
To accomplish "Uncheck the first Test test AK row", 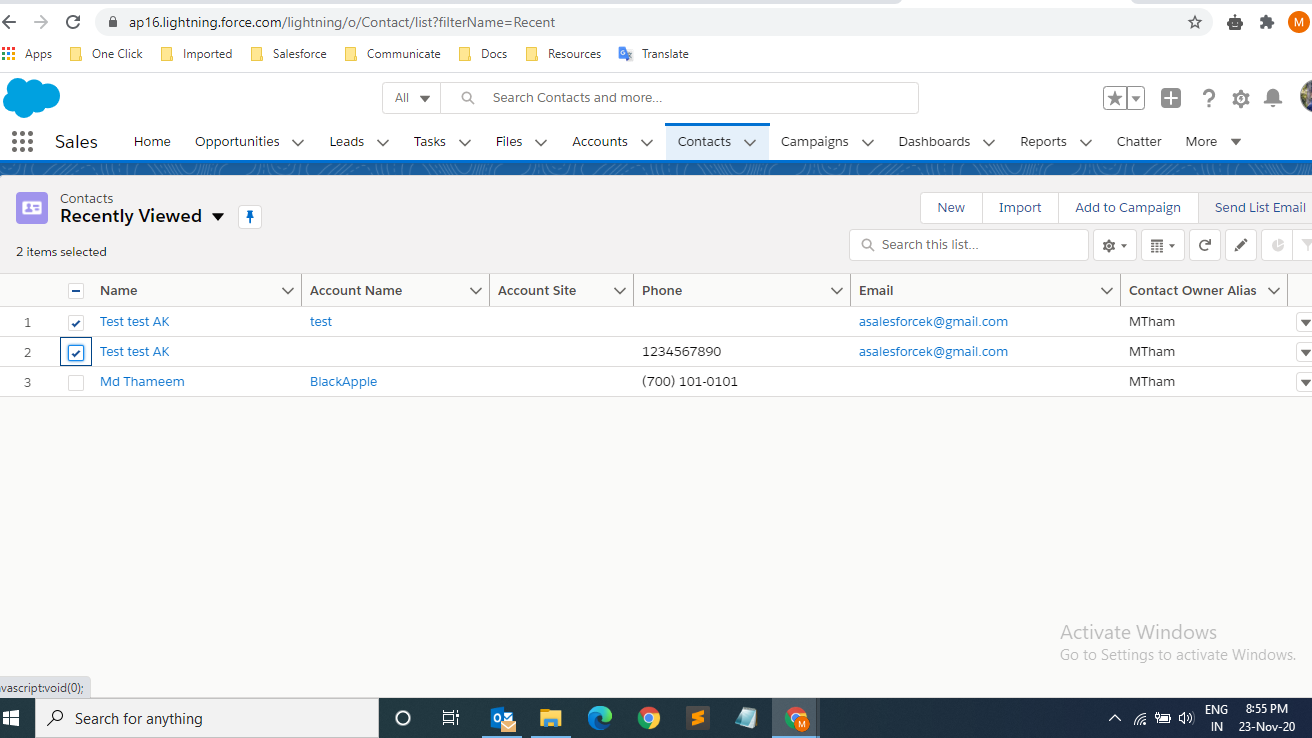I will point(76,322).
